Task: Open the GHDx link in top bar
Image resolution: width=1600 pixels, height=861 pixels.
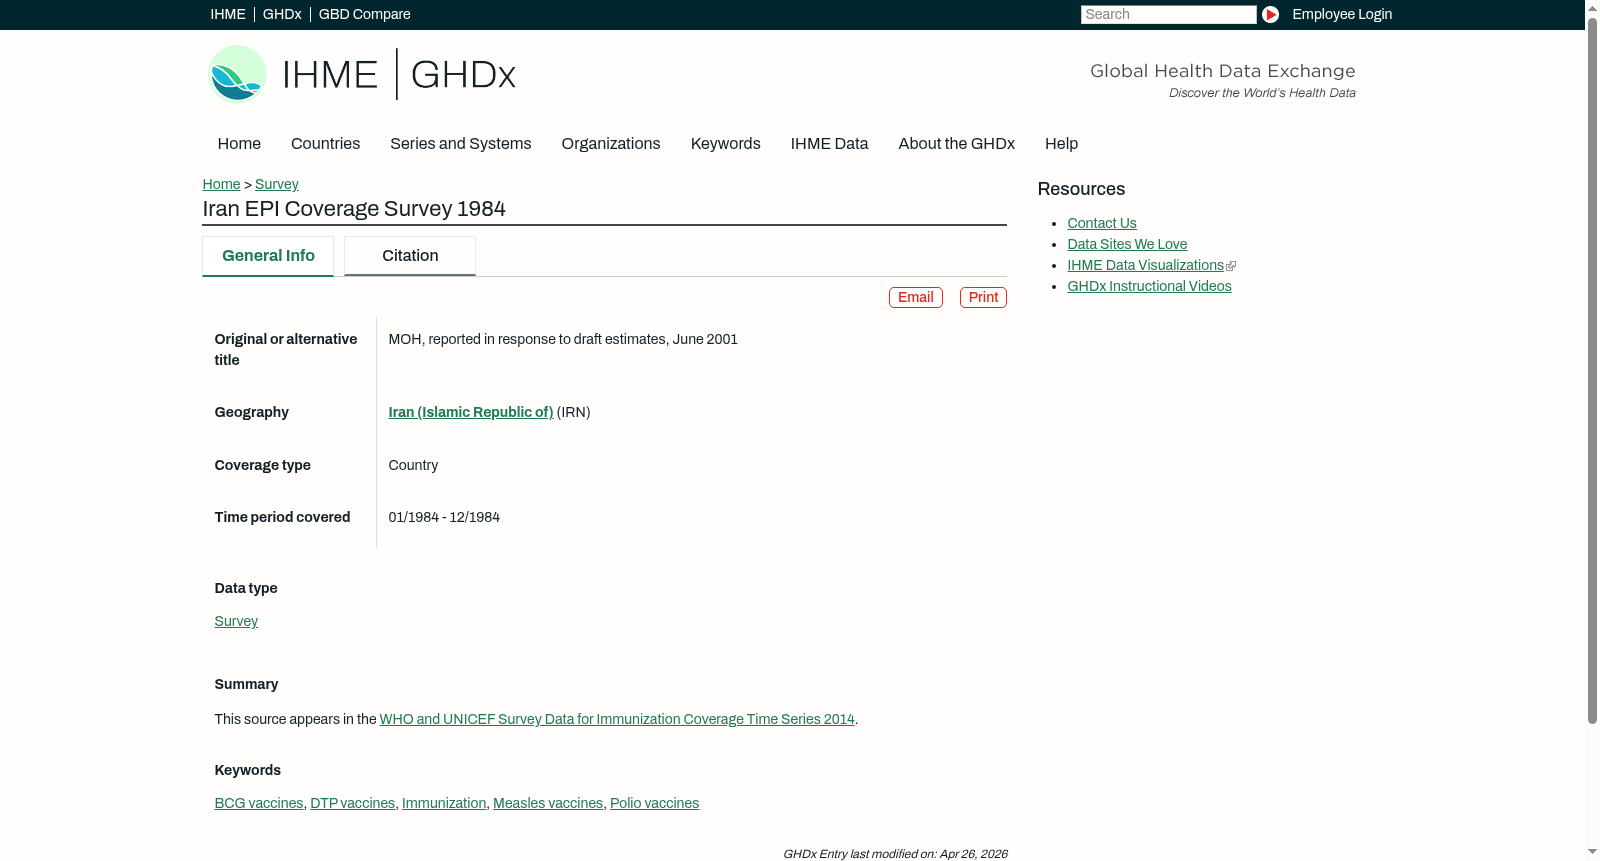Action: [282, 14]
